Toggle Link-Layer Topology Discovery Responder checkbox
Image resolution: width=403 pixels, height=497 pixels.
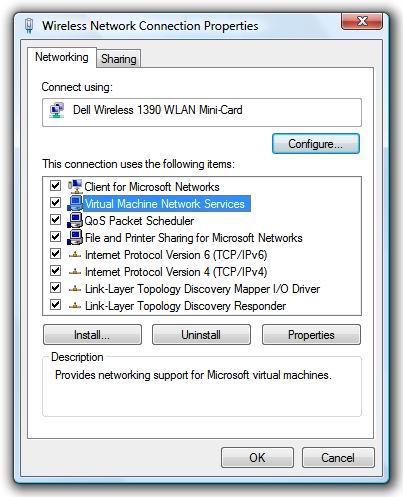[55, 304]
